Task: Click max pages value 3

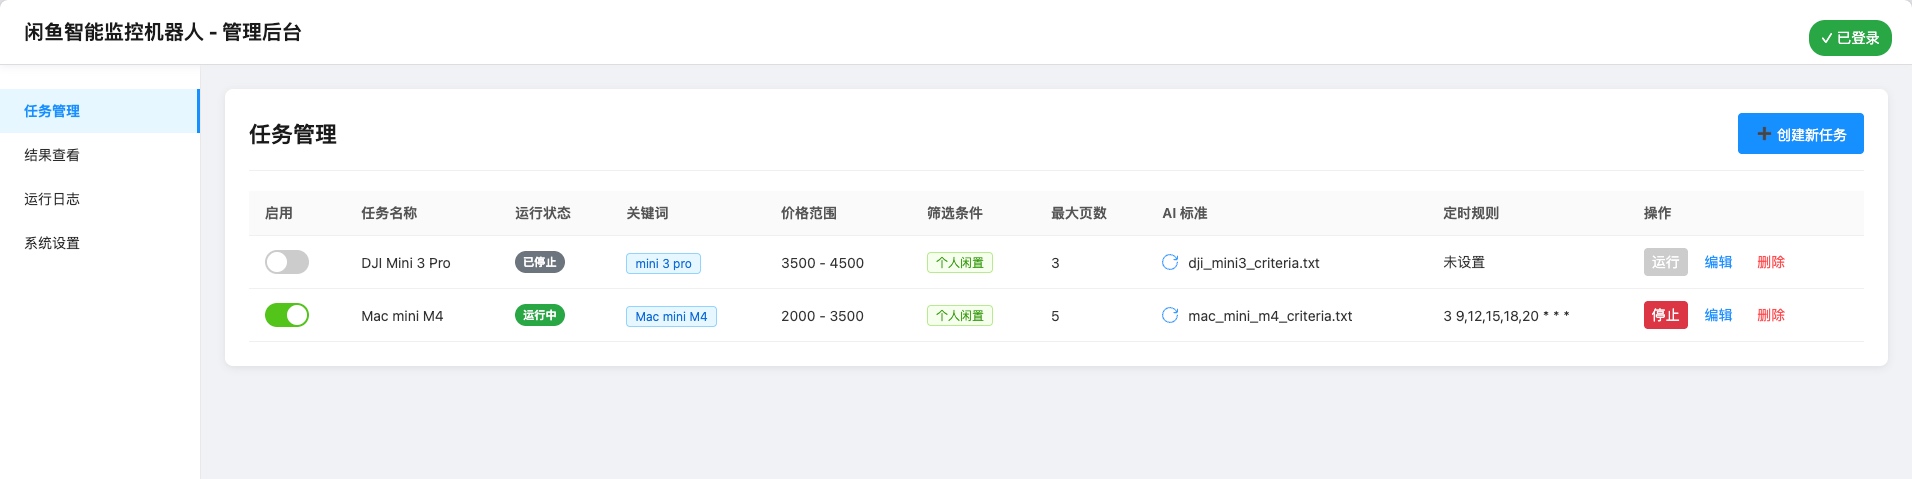Action: [x=1055, y=263]
